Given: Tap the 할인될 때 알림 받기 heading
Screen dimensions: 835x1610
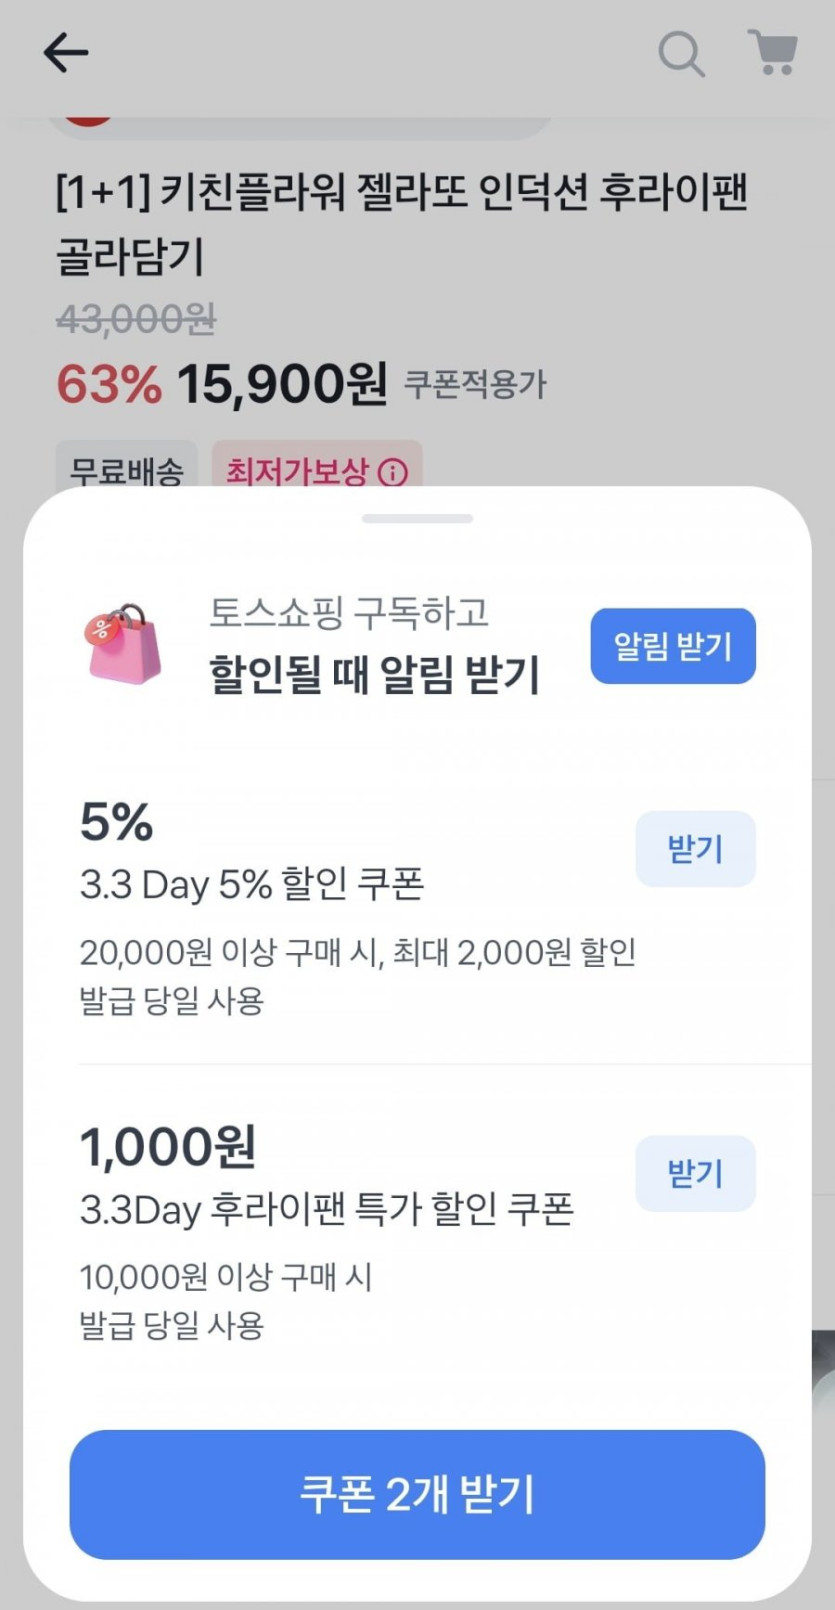Looking at the screenshot, I should click(x=374, y=674).
